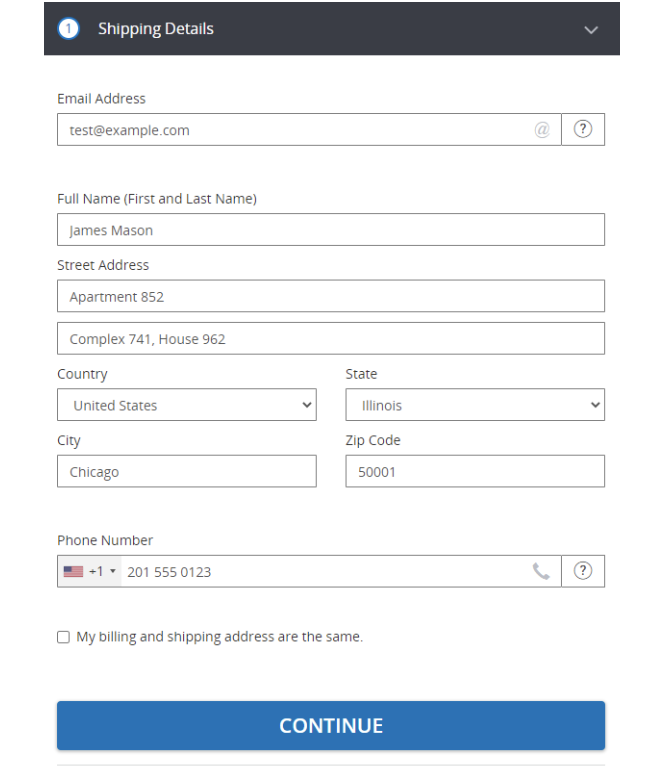Image resolution: width=660 pixels, height=774 pixels.
Task: Focus the Full Name field
Action: [x=330, y=230]
